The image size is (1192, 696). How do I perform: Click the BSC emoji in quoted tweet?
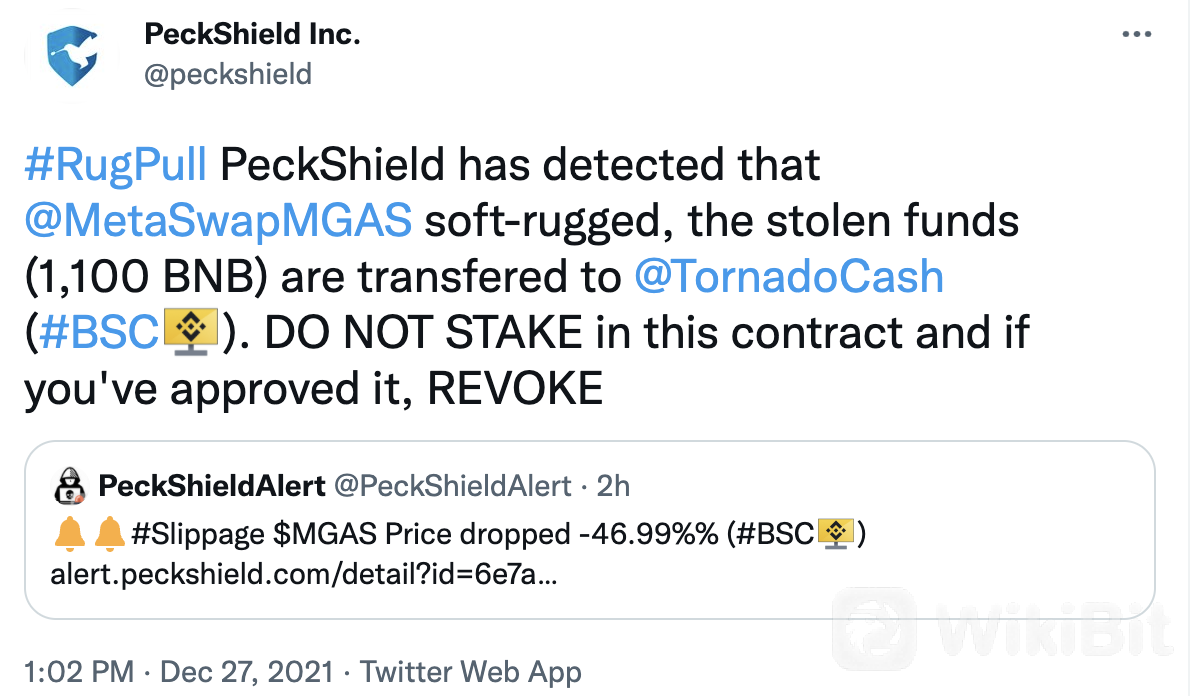click(836, 533)
